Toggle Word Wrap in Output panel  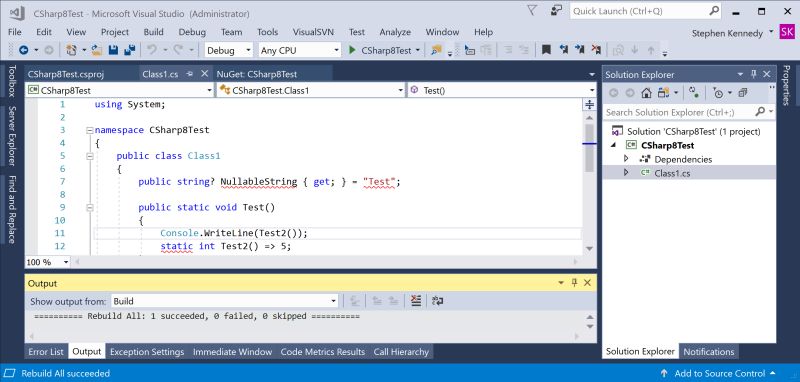[437, 301]
